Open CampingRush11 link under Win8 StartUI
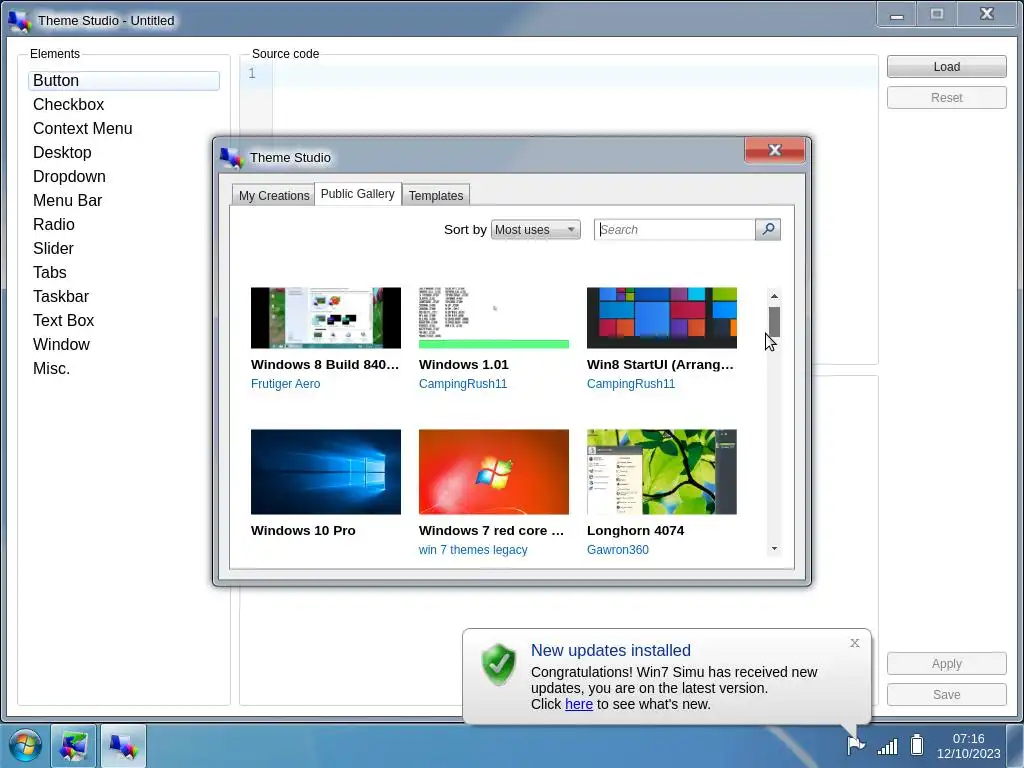This screenshot has height=768, width=1024. [x=631, y=384]
